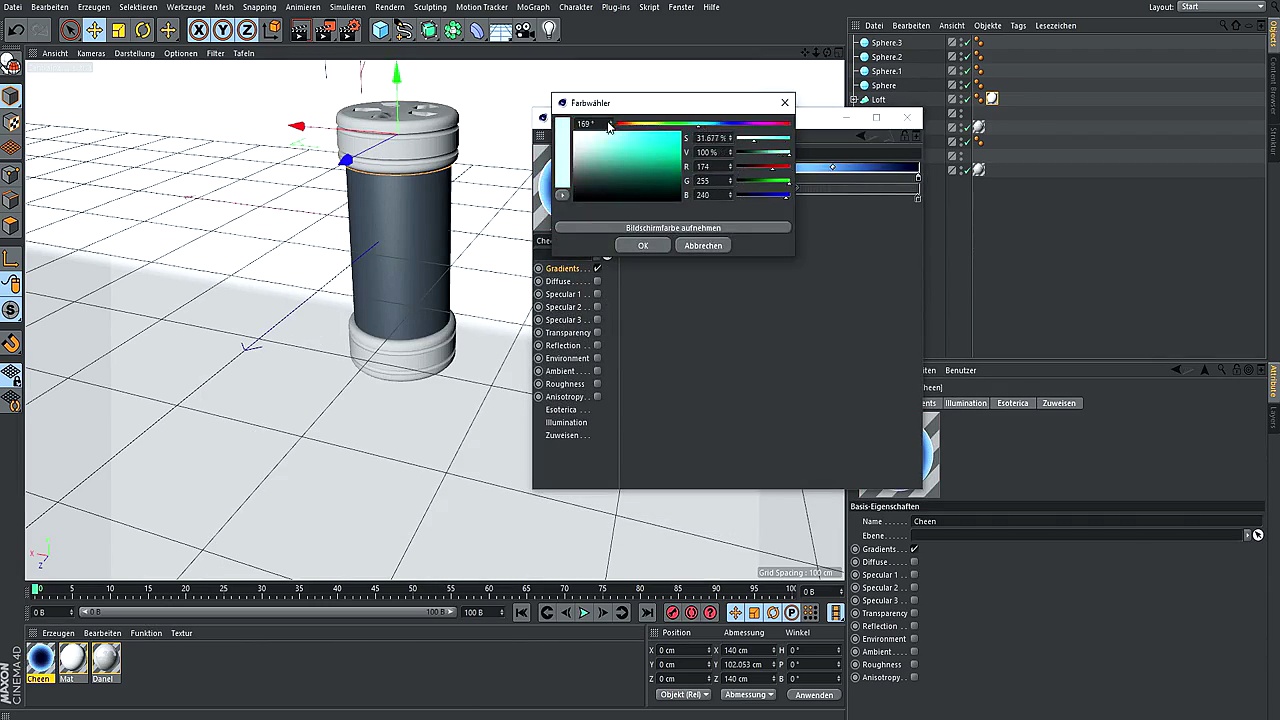Toggle the X axis lock icon
The width and height of the screenshot is (1280, 720).
pos(198,31)
